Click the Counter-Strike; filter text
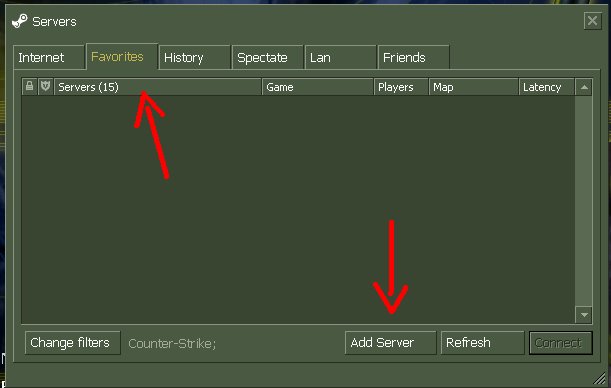Image resolution: width=611 pixels, height=388 pixels. (172, 344)
